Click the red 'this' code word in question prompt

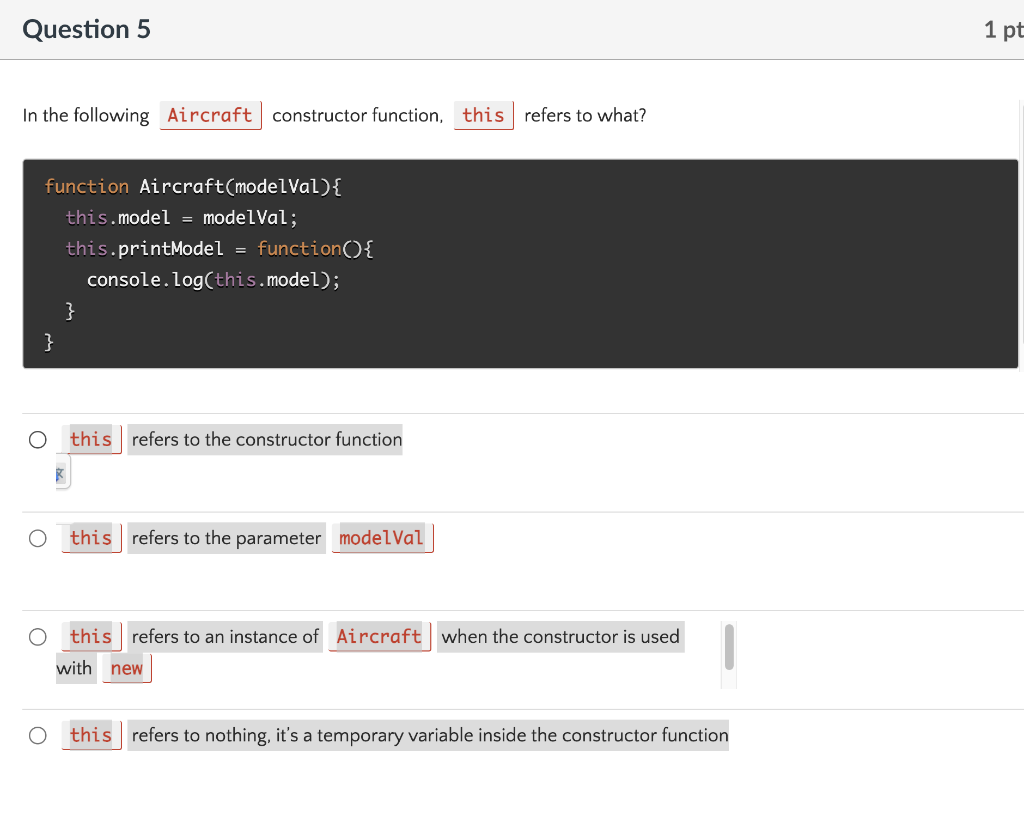coord(483,116)
